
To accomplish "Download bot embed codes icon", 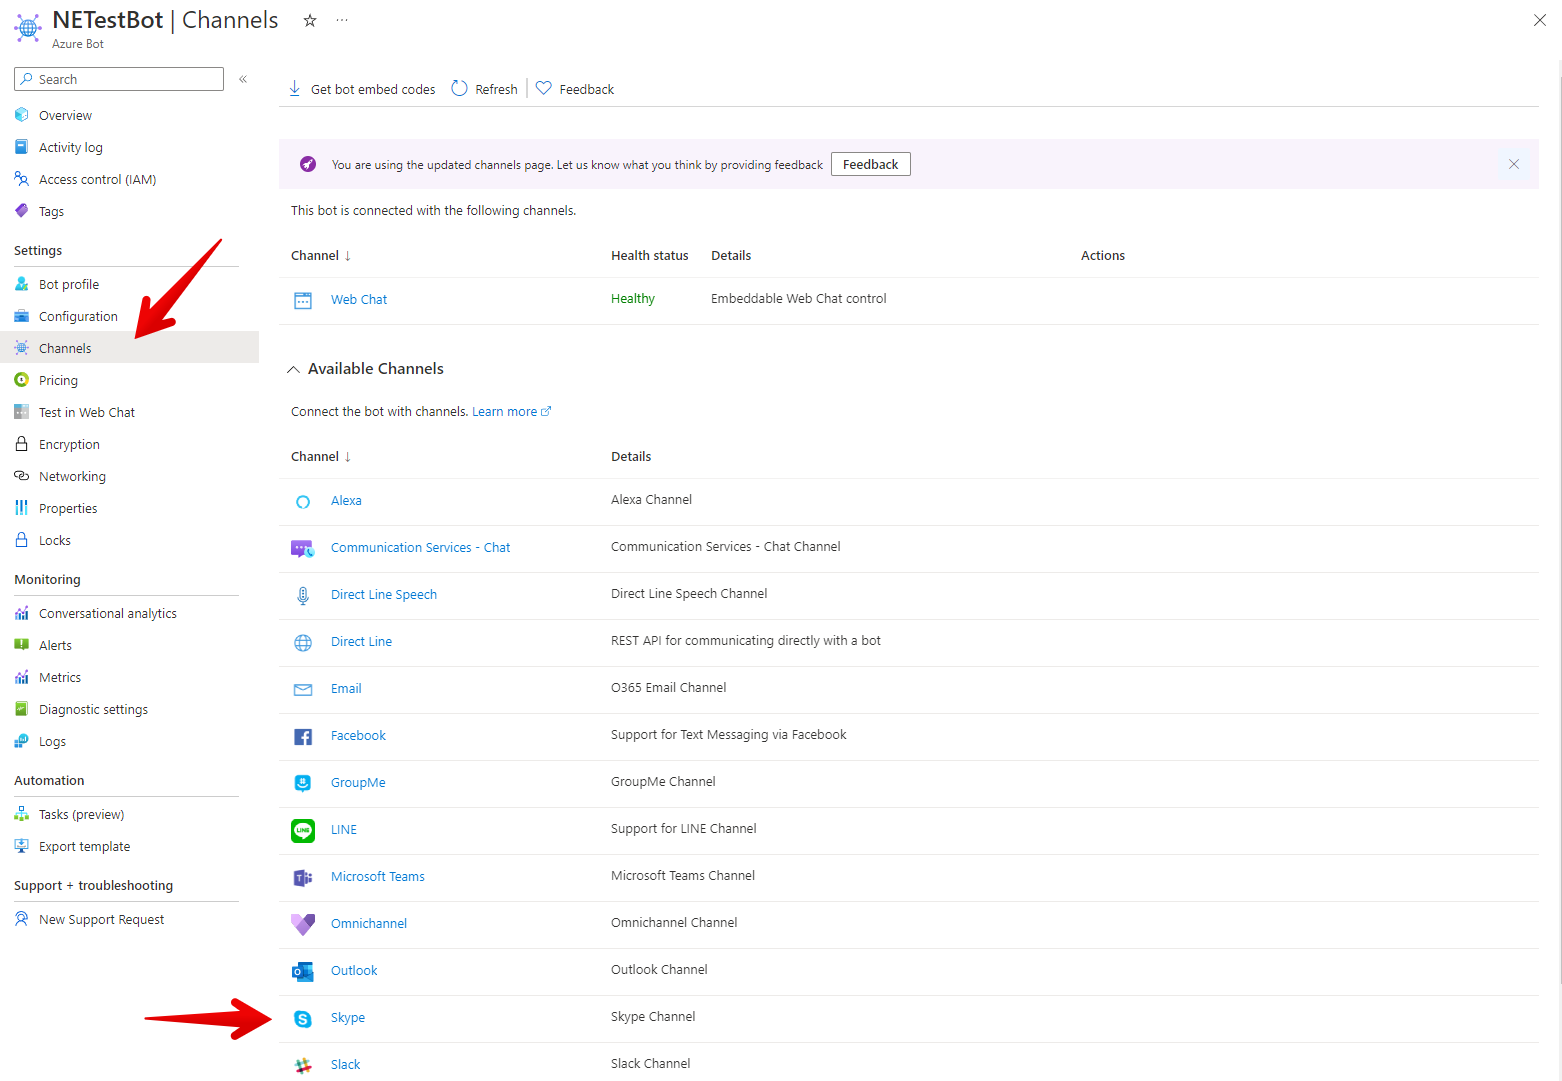I will (295, 89).
